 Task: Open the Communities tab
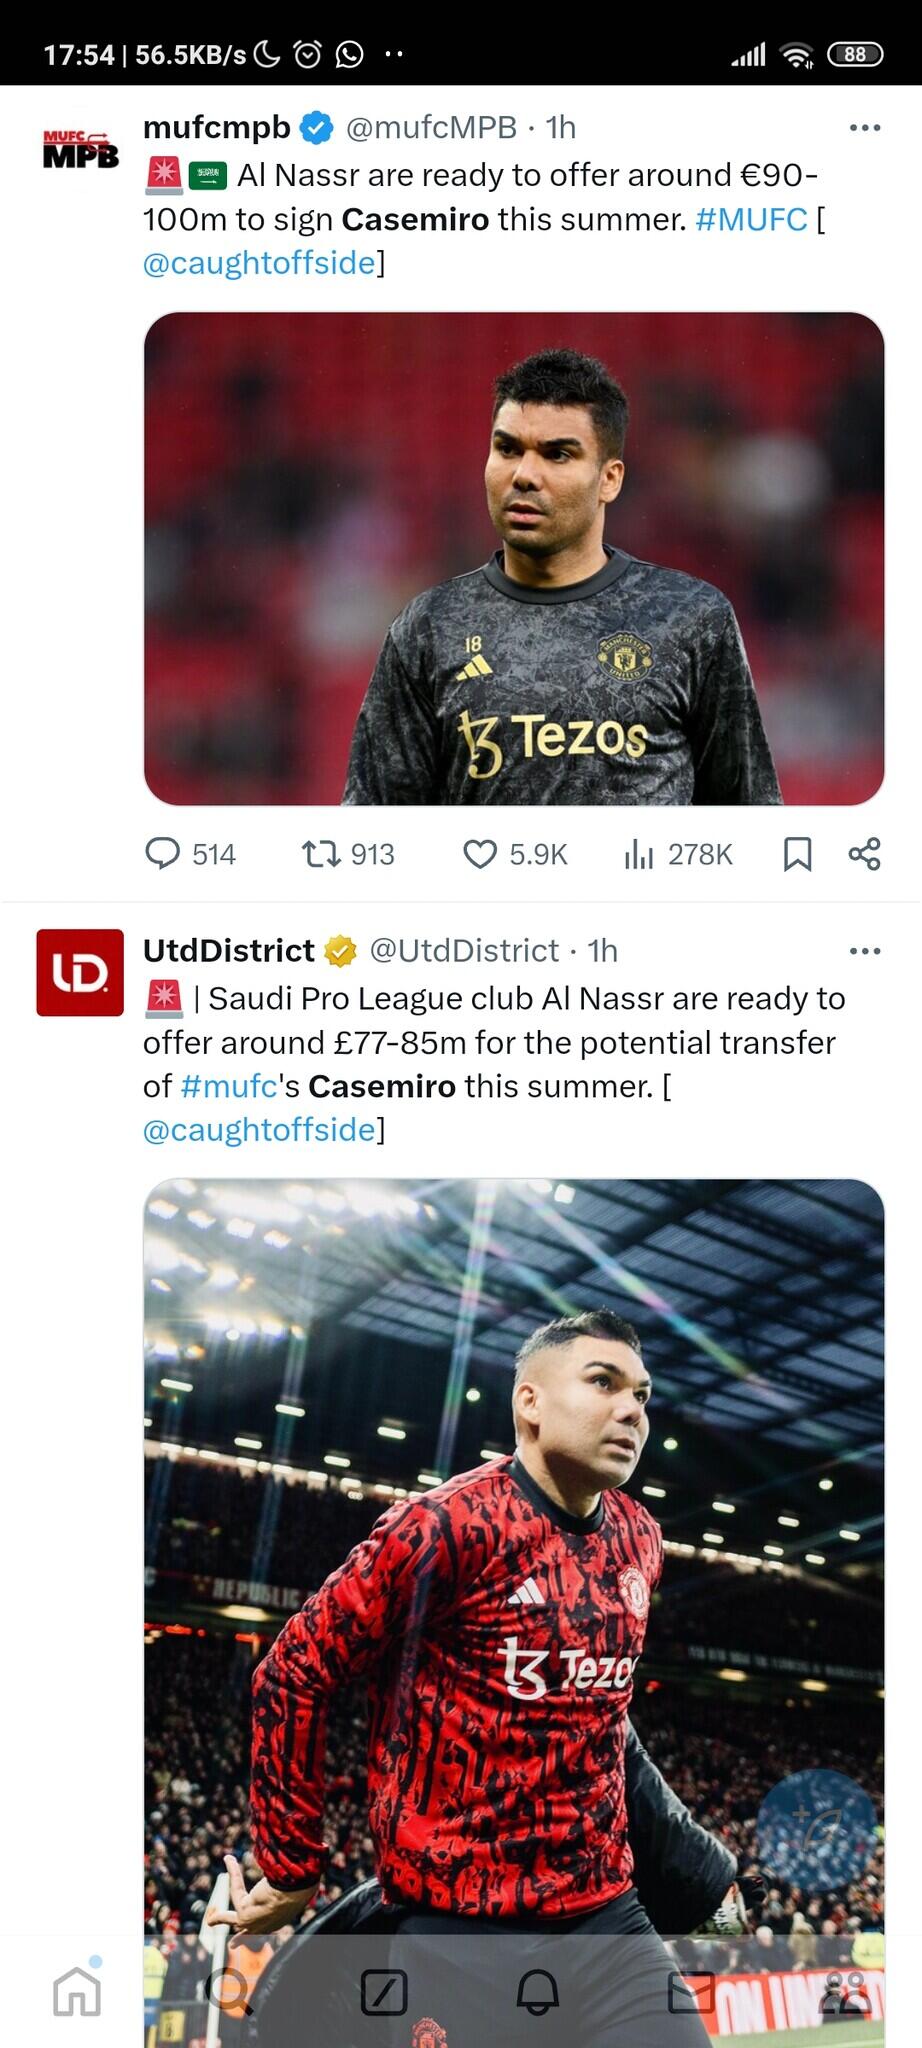click(x=845, y=1991)
